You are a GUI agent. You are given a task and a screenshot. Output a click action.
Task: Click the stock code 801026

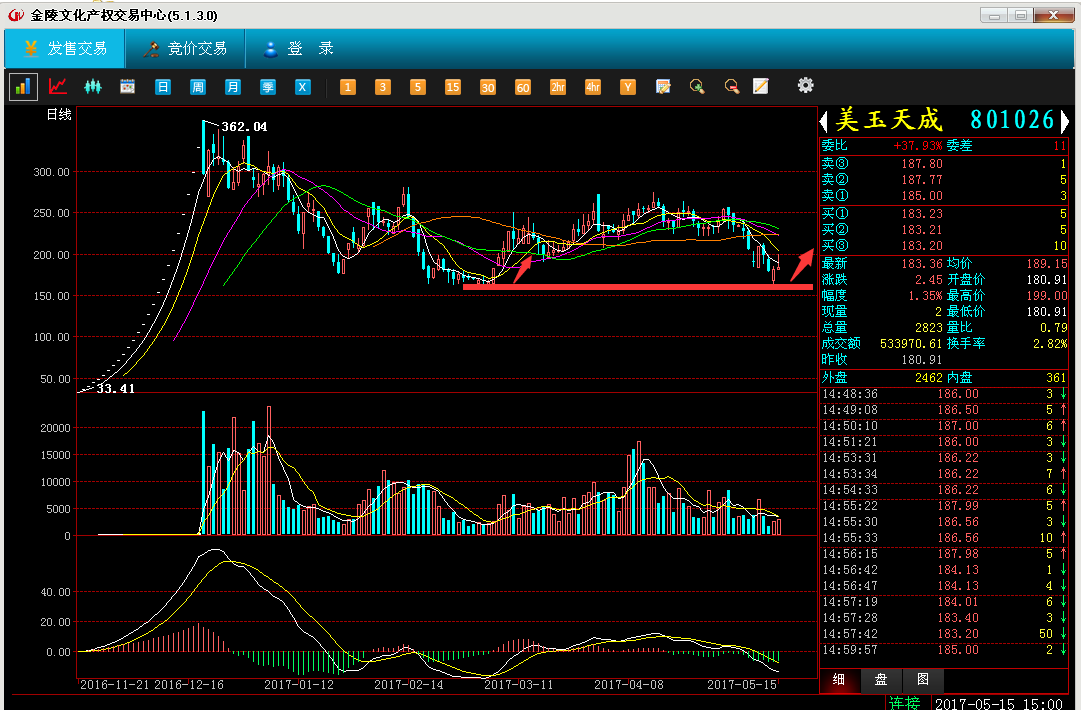[x=1012, y=120]
